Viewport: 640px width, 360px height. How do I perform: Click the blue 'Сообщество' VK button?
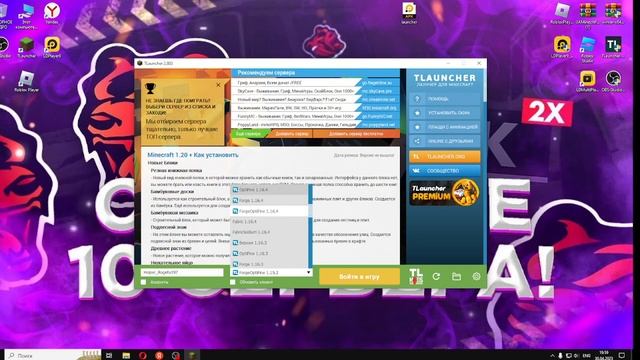click(444, 171)
